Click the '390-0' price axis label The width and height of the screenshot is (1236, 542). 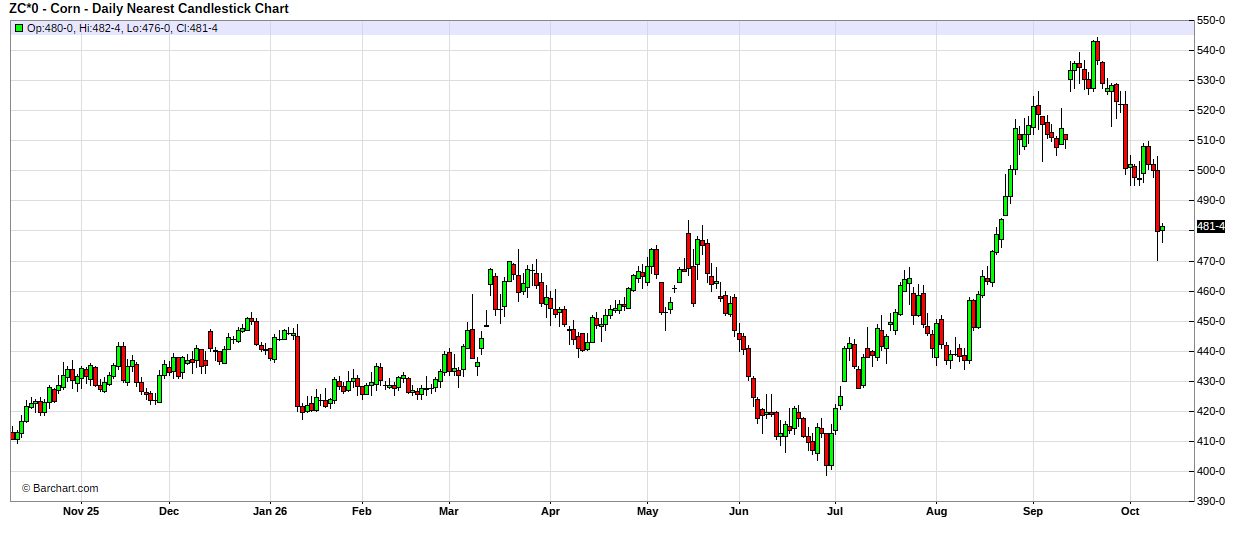coord(1212,501)
